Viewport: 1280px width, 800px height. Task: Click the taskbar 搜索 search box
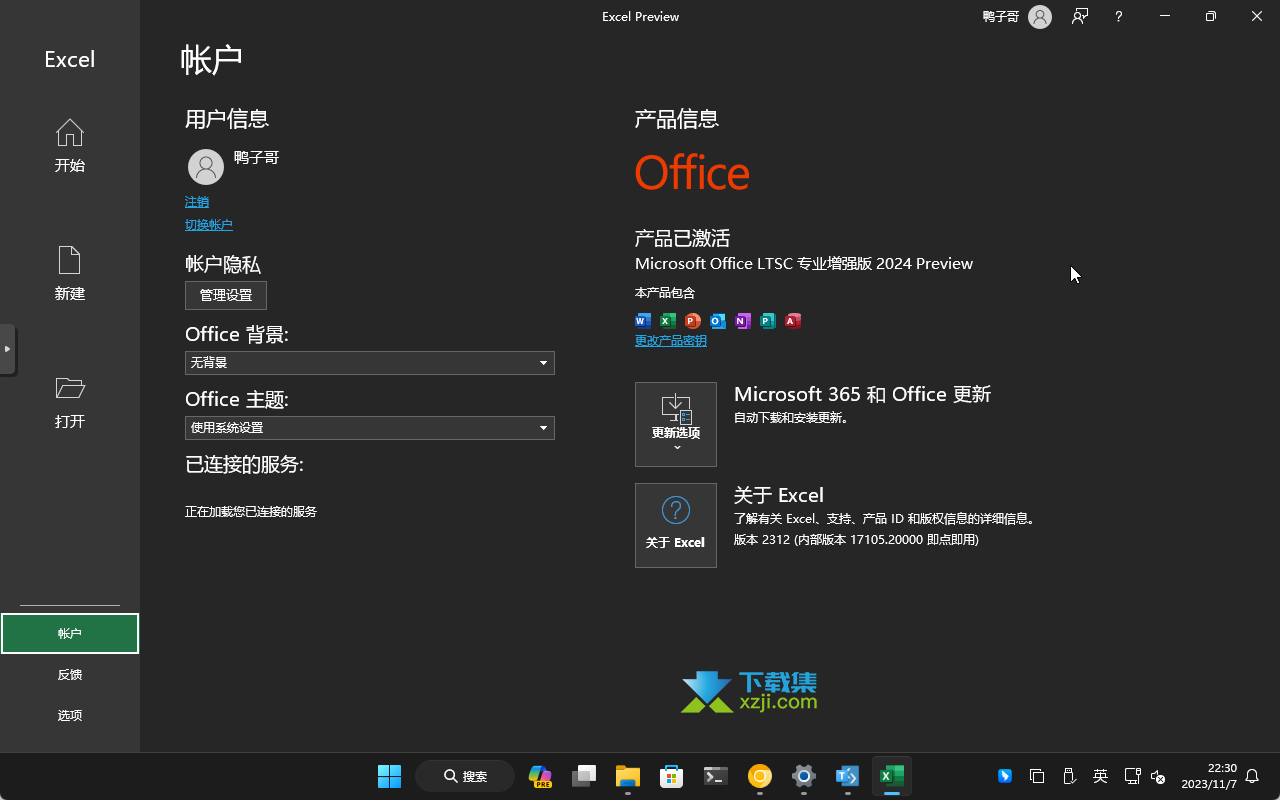[465, 776]
